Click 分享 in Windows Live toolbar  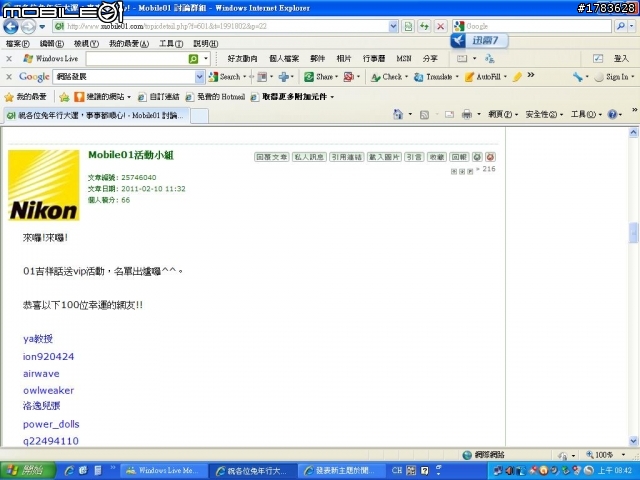click(430, 59)
